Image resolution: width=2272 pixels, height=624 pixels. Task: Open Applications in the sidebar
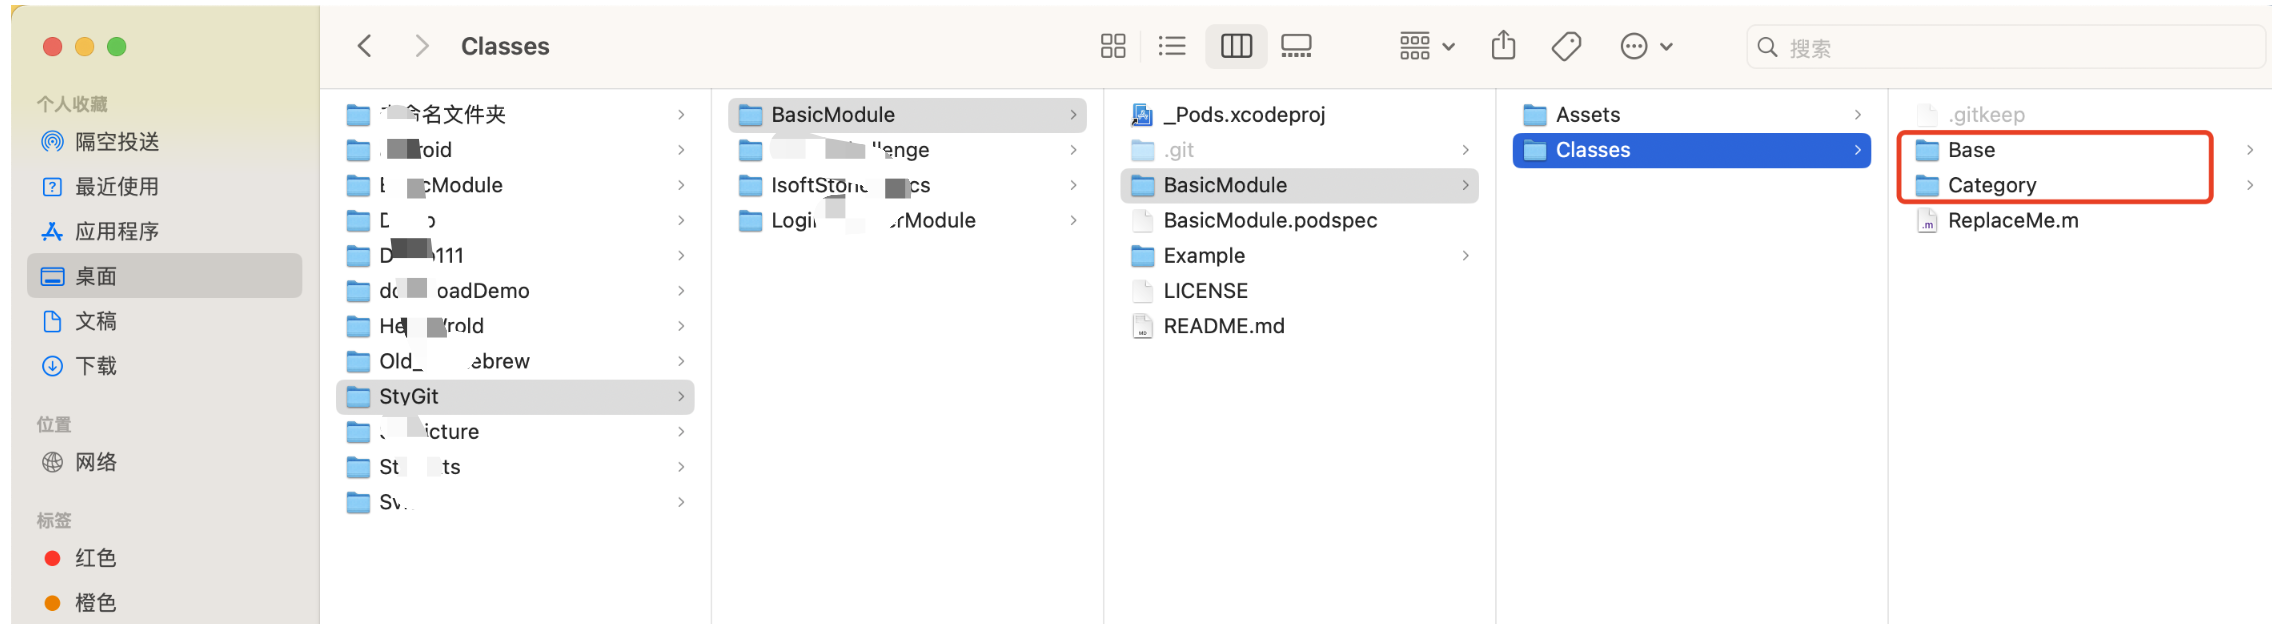[116, 232]
